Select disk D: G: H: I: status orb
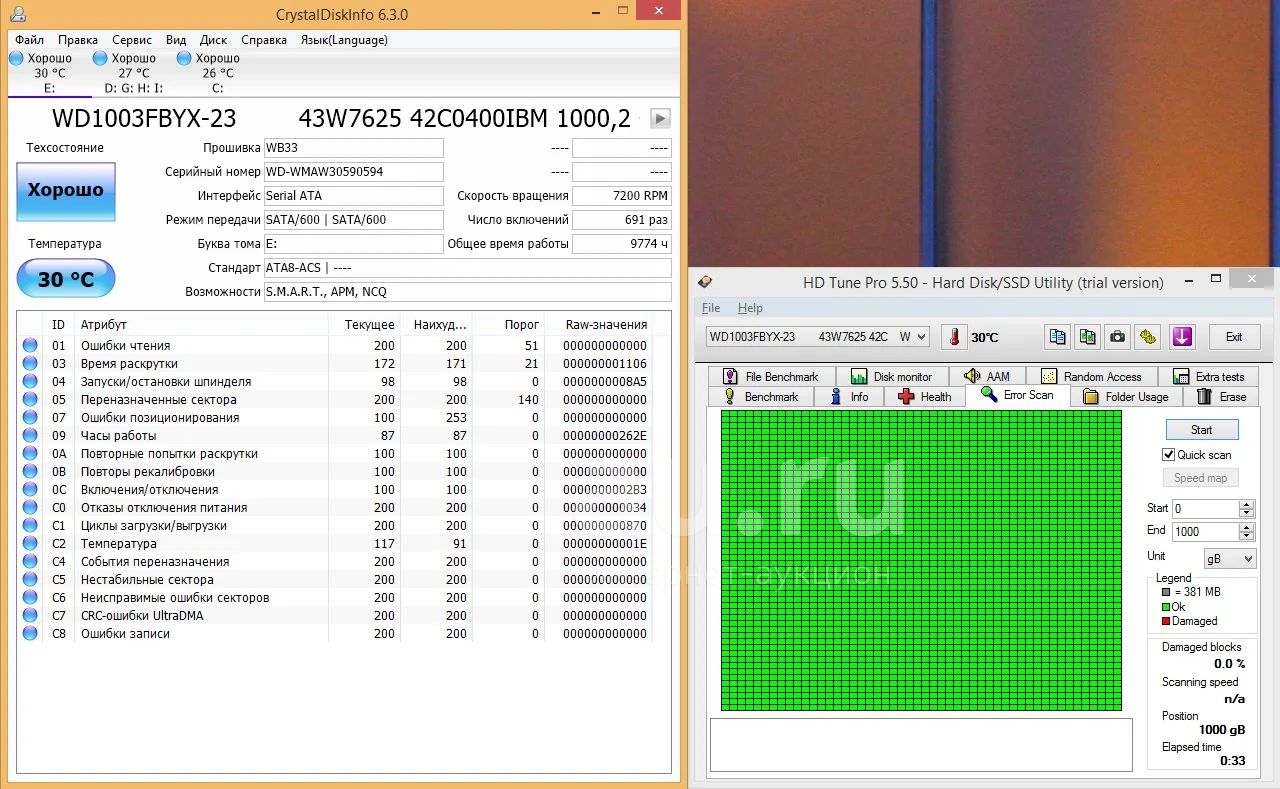The width and height of the screenshot is (1280, 789). 100,58
